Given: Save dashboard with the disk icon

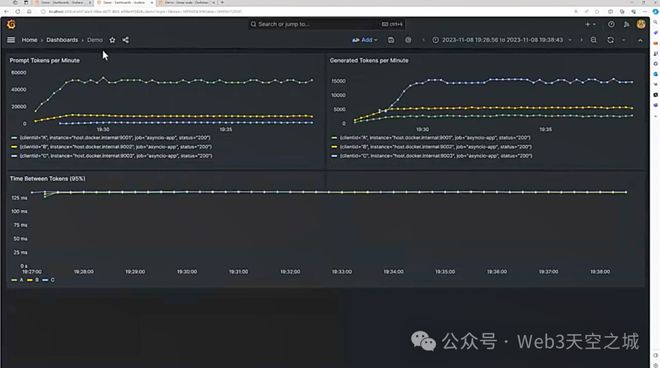Looking at the screenshot, I should point(391,40).
